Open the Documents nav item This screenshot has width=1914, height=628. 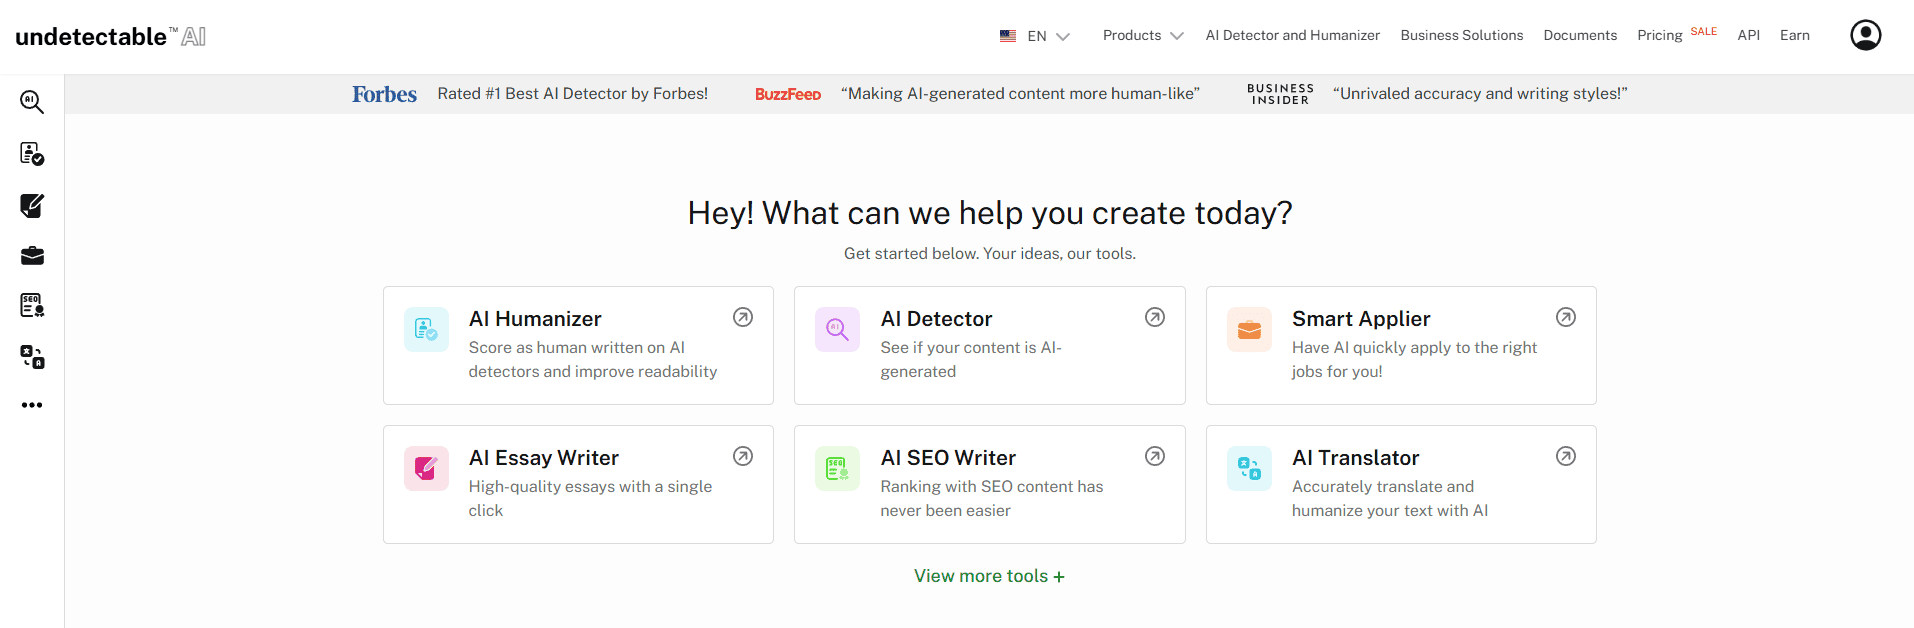tap(1580, 35)
